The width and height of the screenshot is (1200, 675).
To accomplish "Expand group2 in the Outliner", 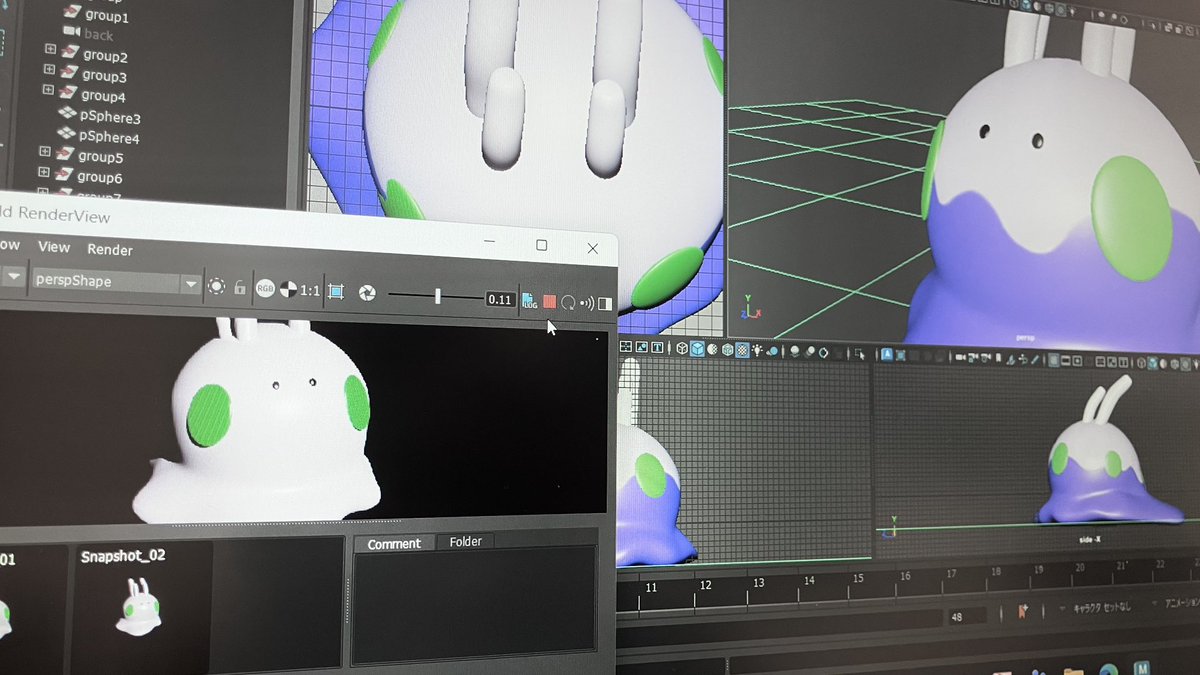I will coord(50,50).
